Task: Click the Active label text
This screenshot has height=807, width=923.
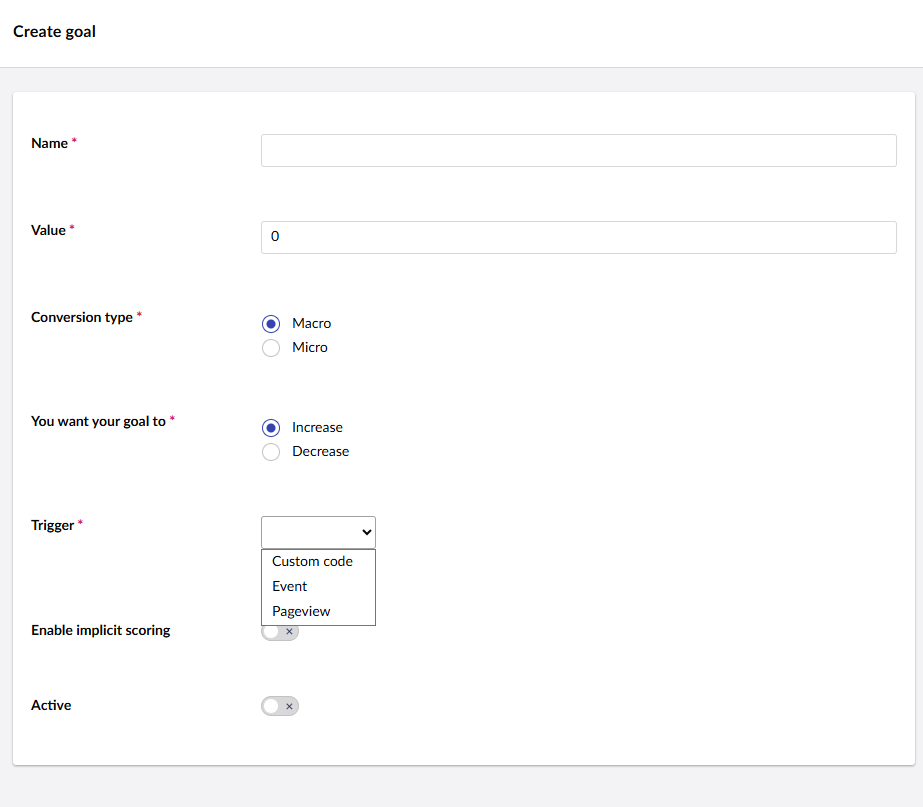Action: click(x=51, y=706)
